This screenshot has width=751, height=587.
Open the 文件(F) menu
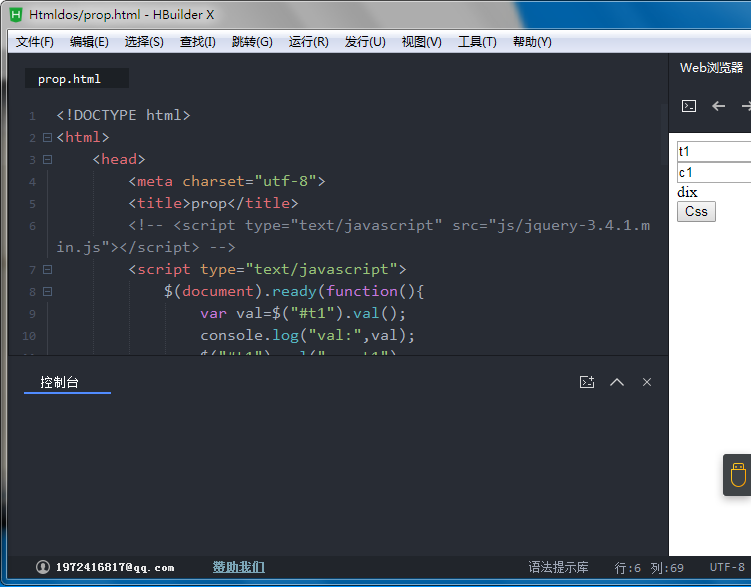(34, 42)
